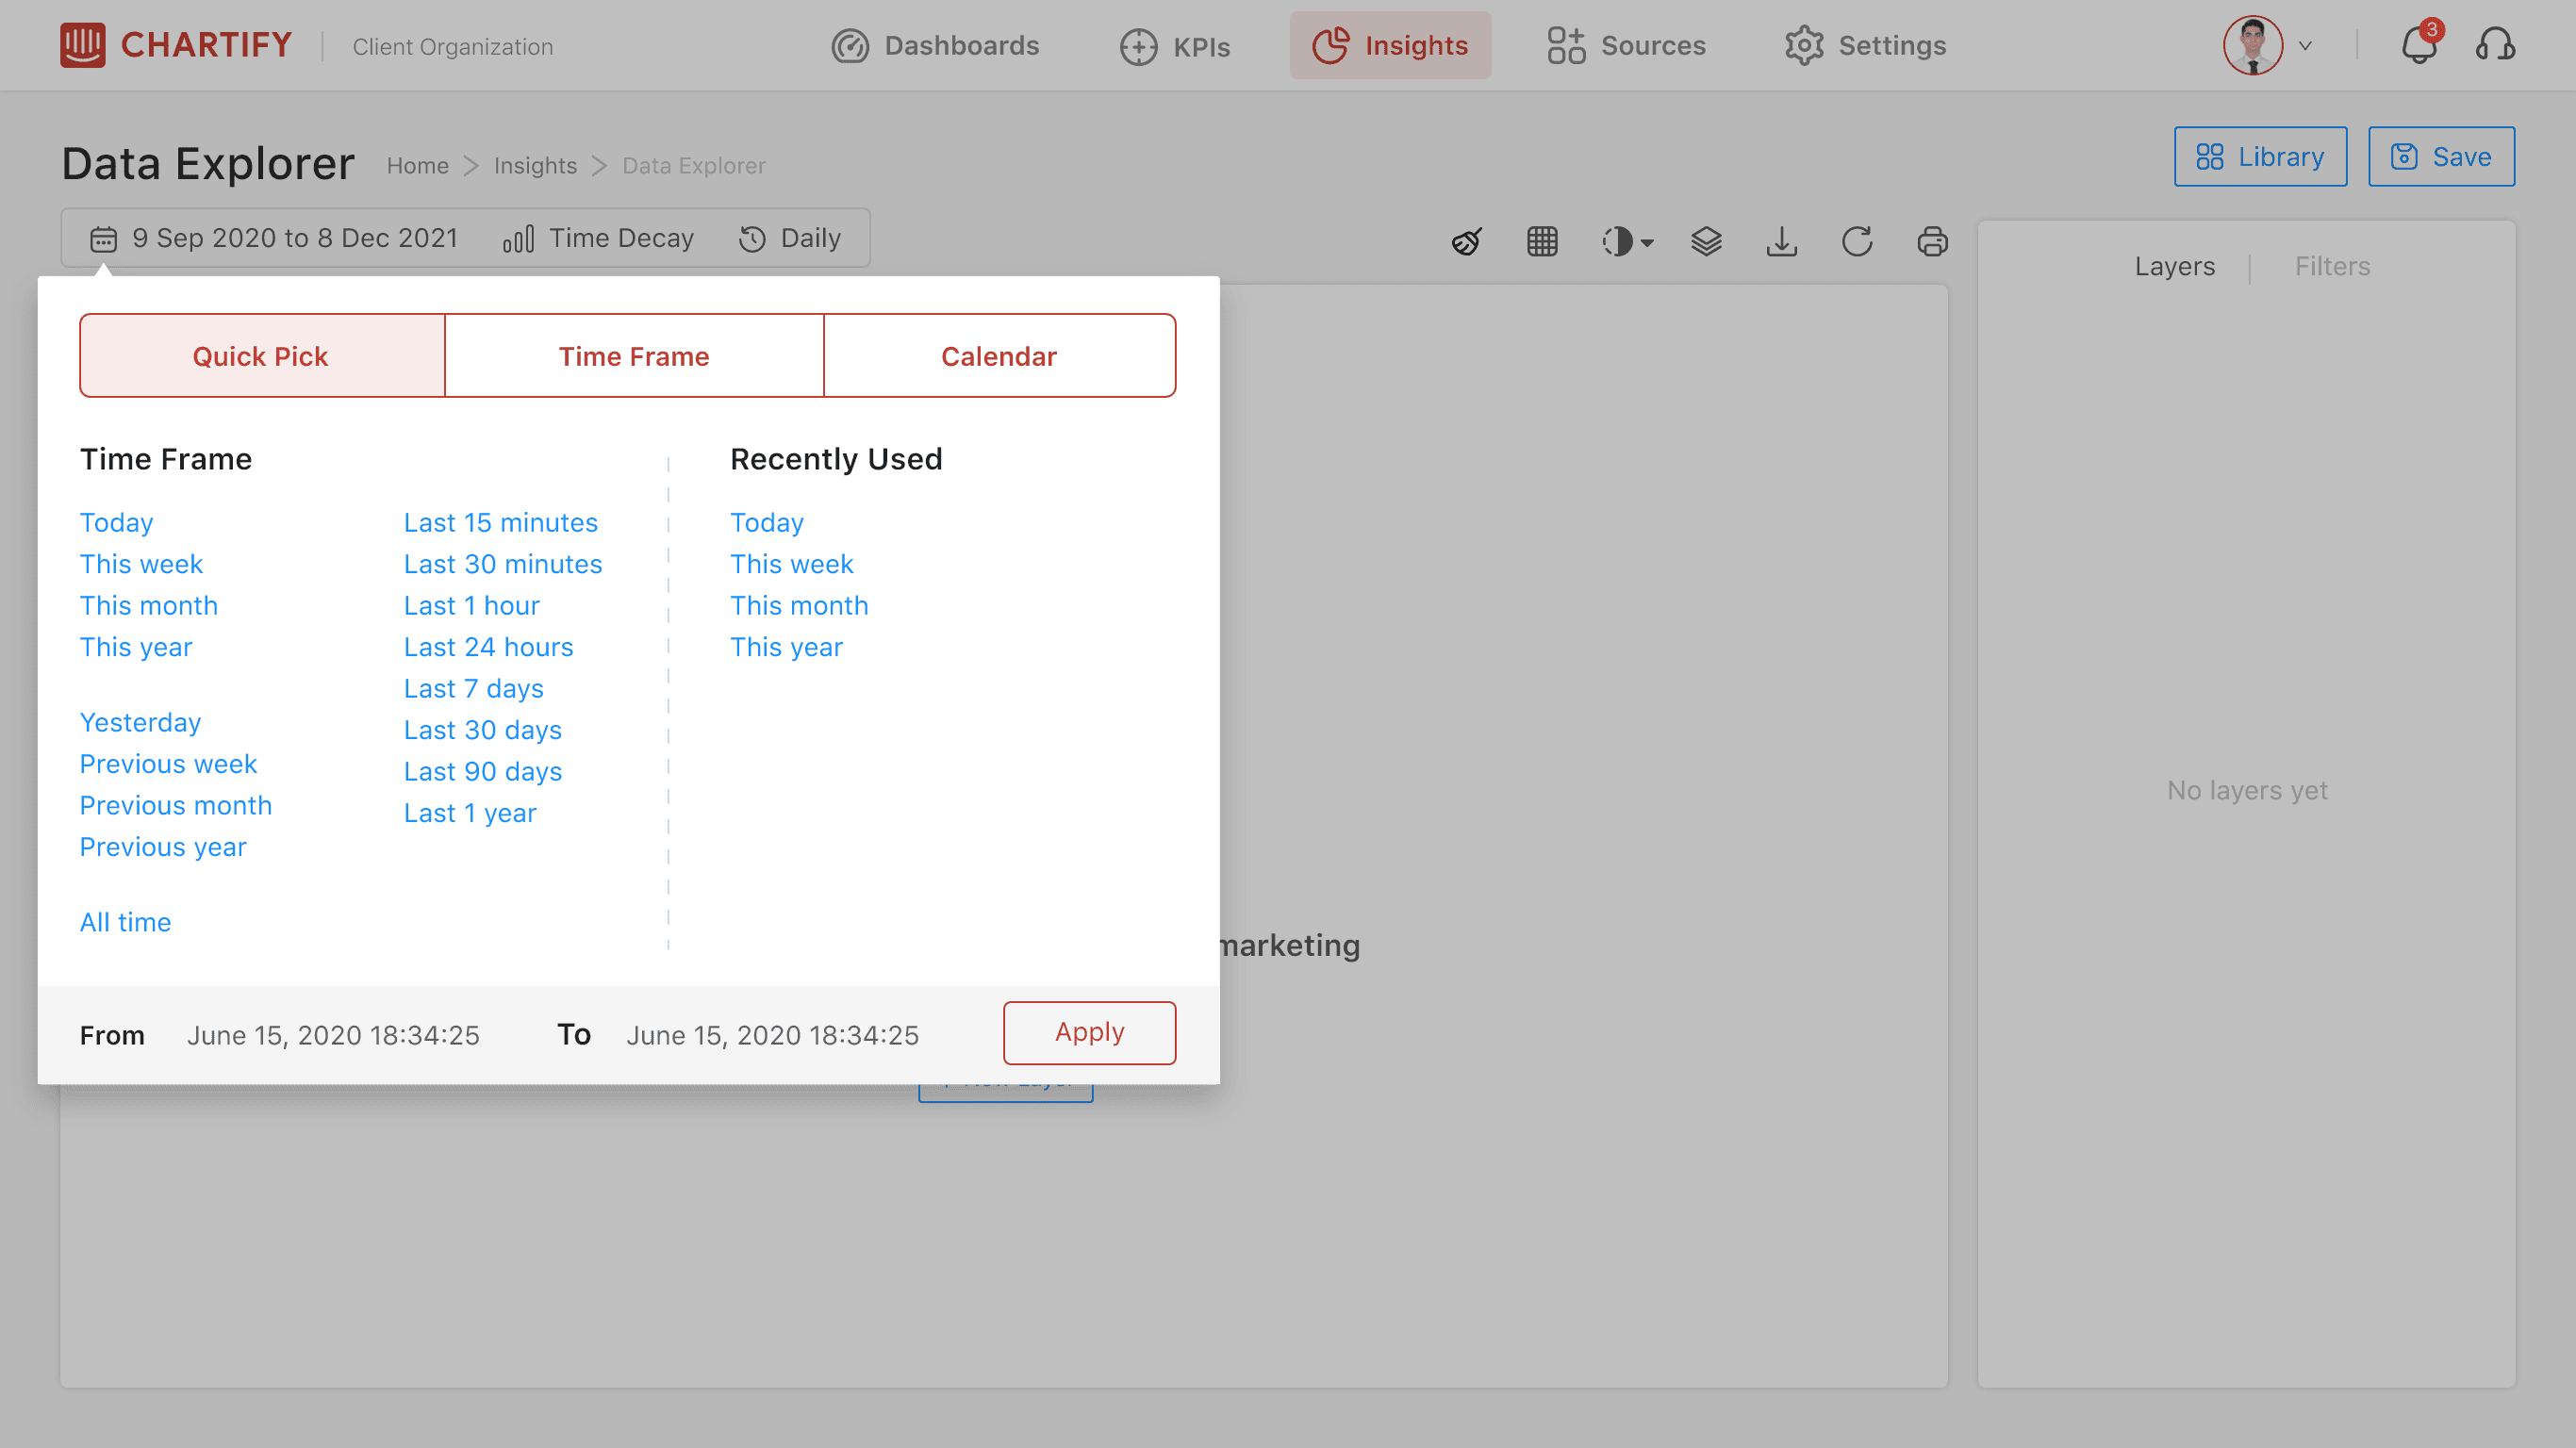Open the contrast theme dropdown

point(1627,241)
